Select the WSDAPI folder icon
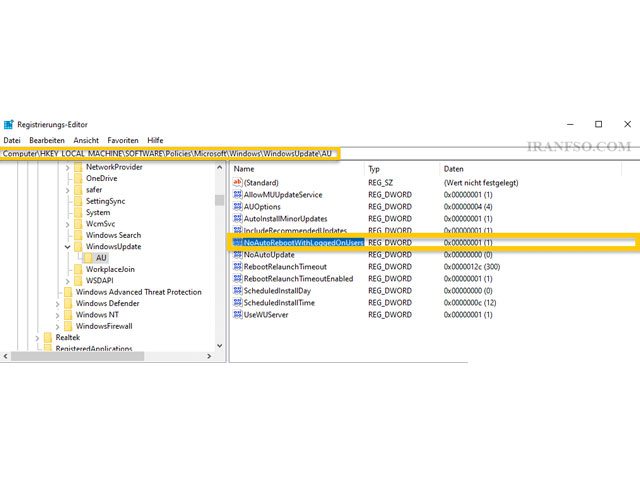 (x=78, y=281)
